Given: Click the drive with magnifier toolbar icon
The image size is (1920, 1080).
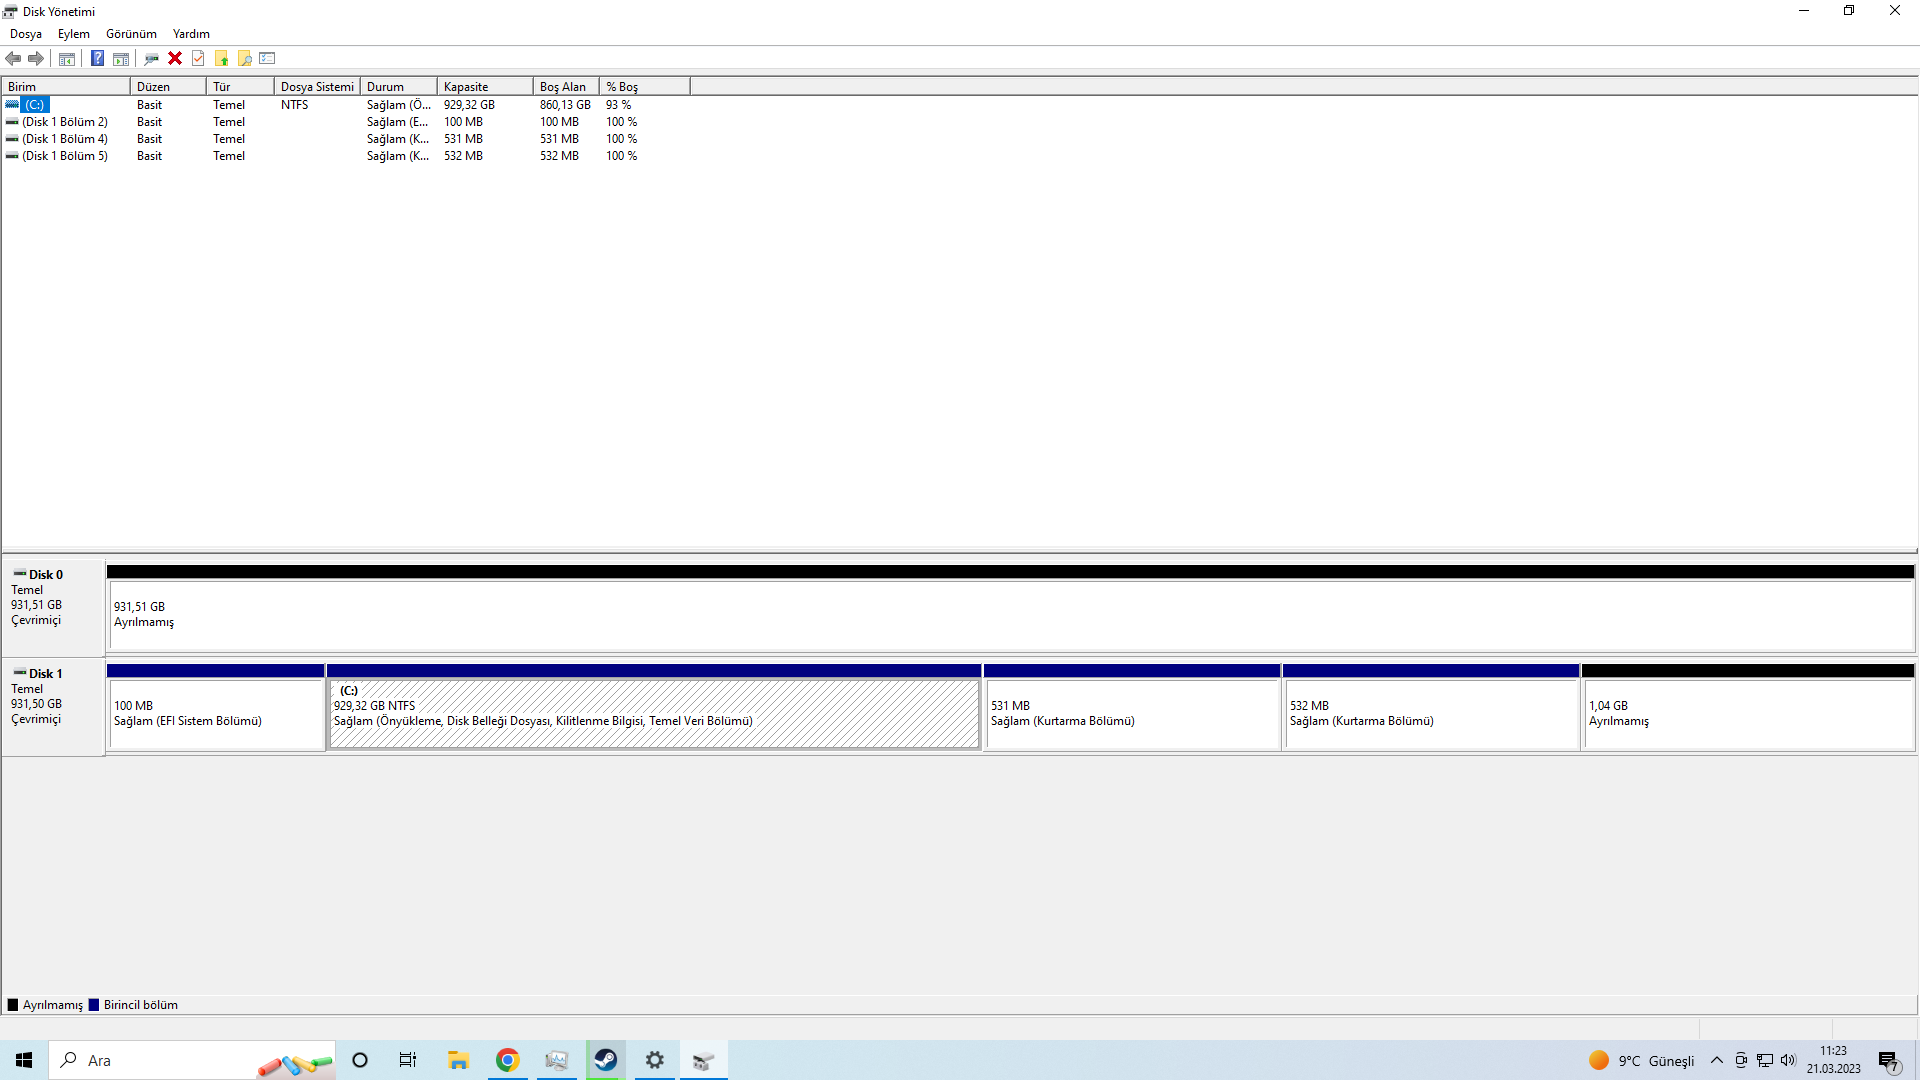Looking at the screenshot, I should (151, 58).
